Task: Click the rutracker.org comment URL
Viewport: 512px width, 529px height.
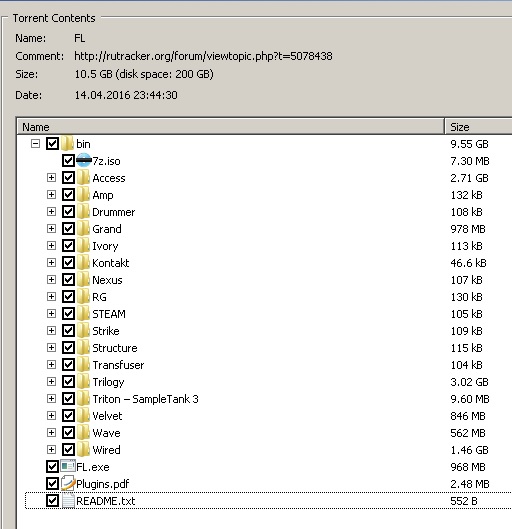Action: (x=203, y=56)
